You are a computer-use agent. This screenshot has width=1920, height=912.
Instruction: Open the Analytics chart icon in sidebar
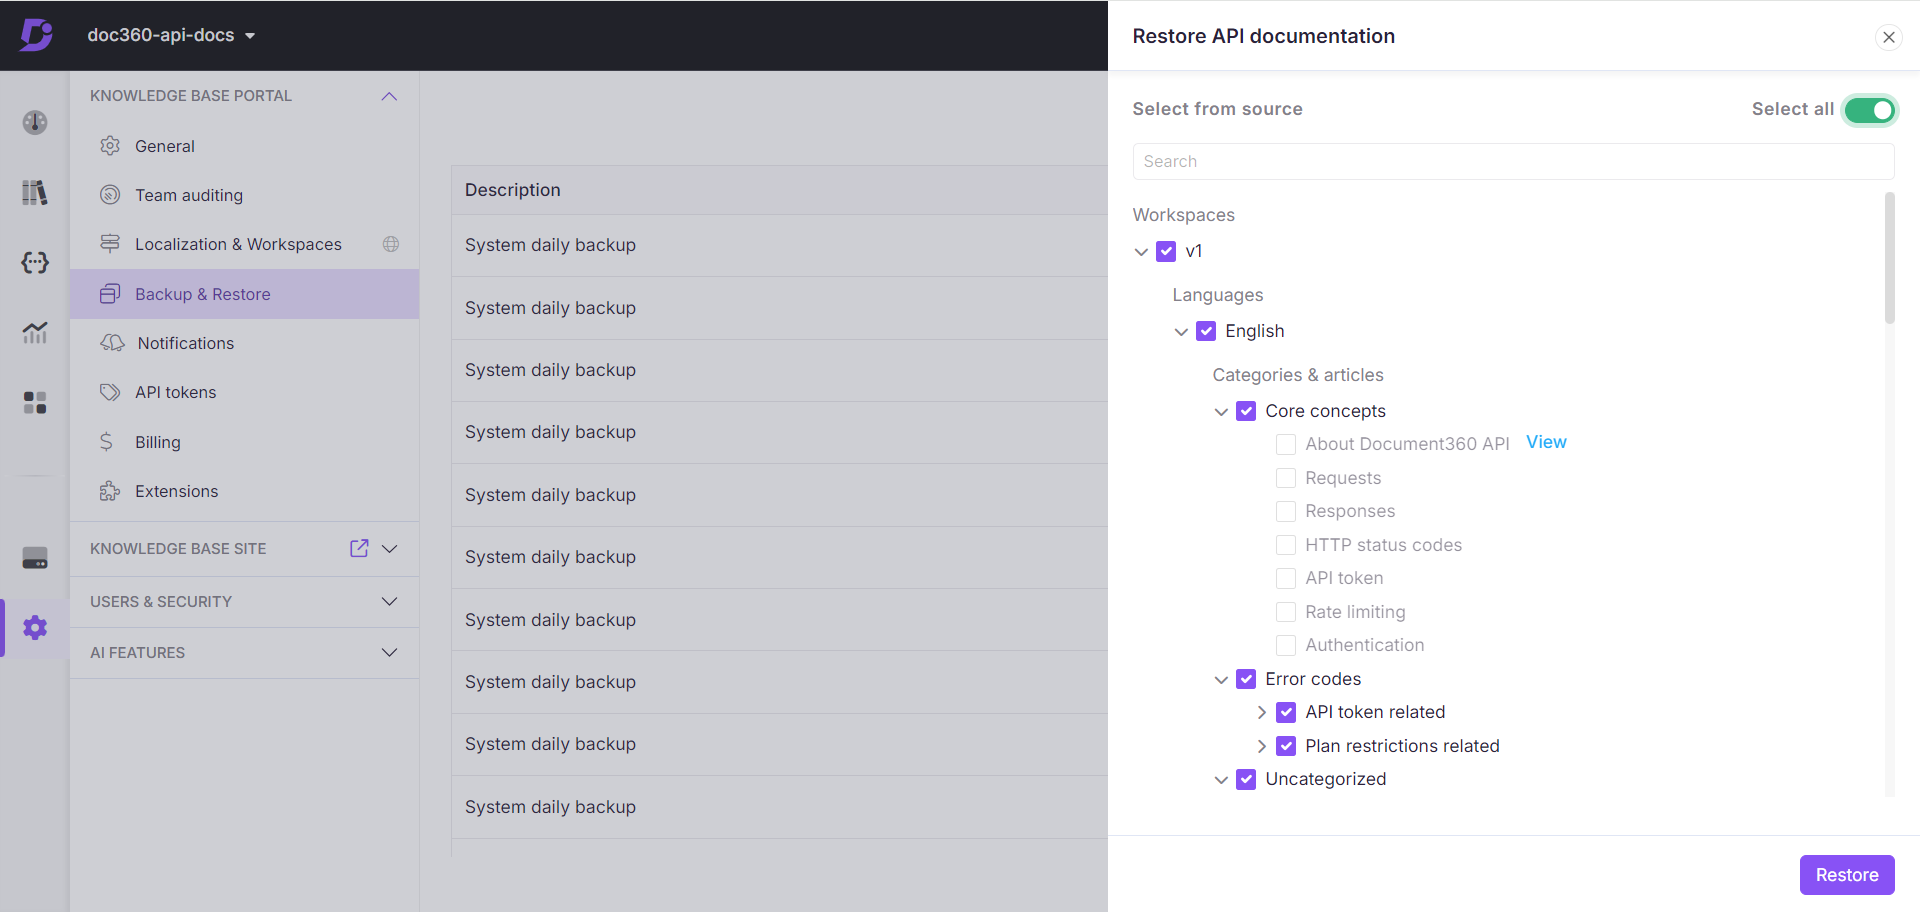click(x=35, y=332)
